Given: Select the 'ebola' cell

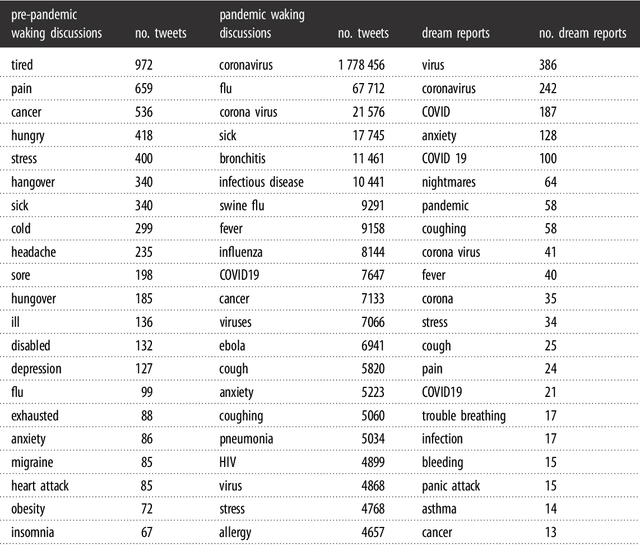Looking at the screenshot, I should [x=234, y=346].
